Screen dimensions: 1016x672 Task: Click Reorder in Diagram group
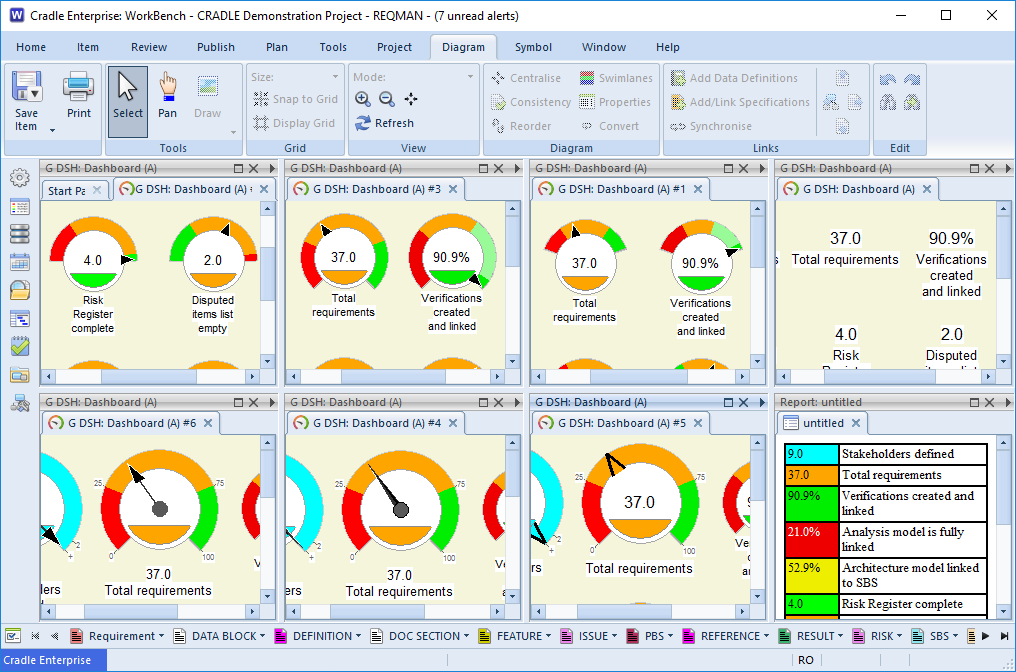coord(522,126)
